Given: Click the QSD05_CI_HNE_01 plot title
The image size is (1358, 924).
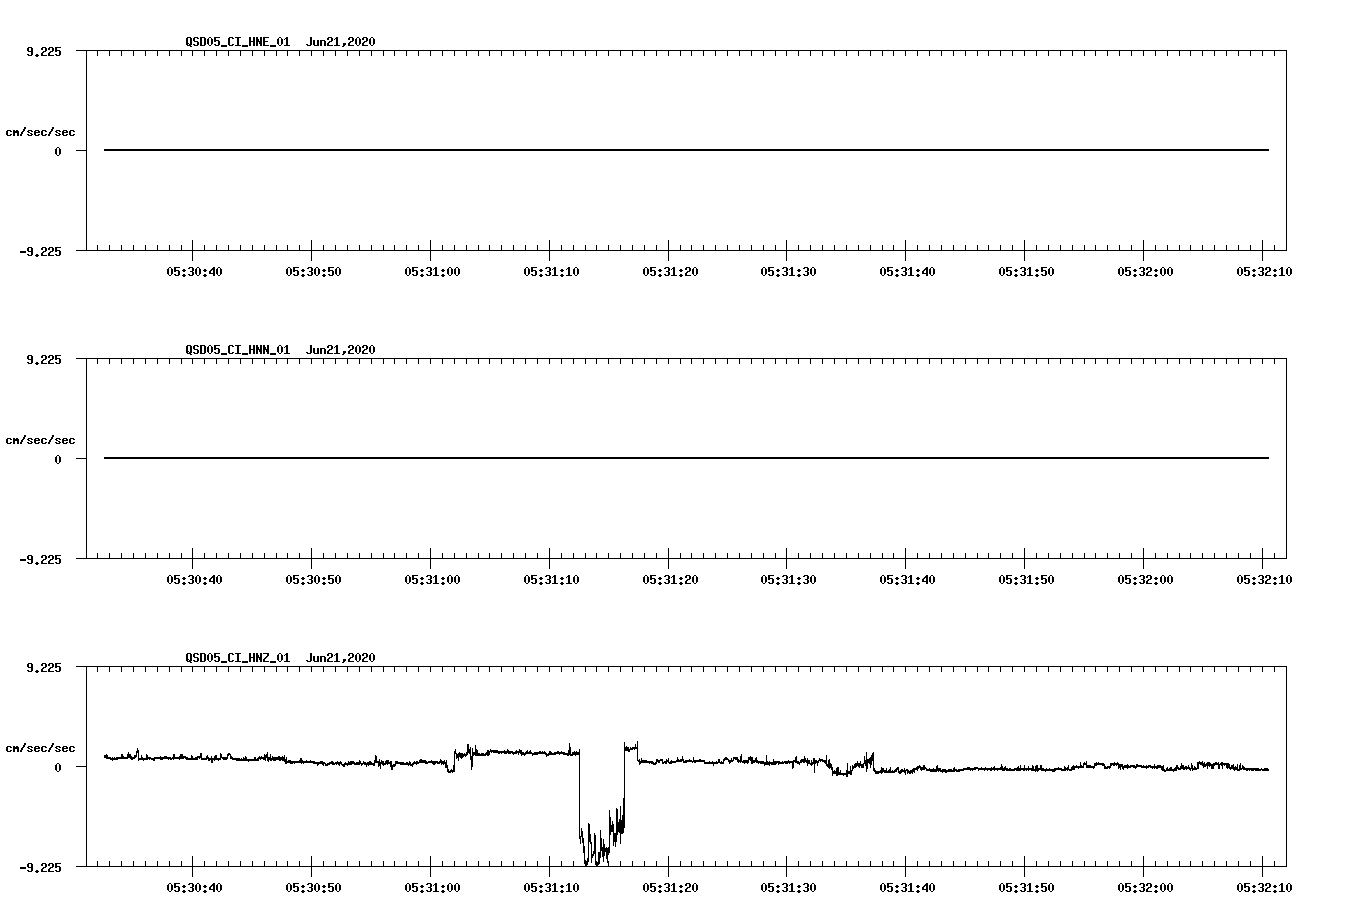Looking at the screenshot, I should (280, 42).
